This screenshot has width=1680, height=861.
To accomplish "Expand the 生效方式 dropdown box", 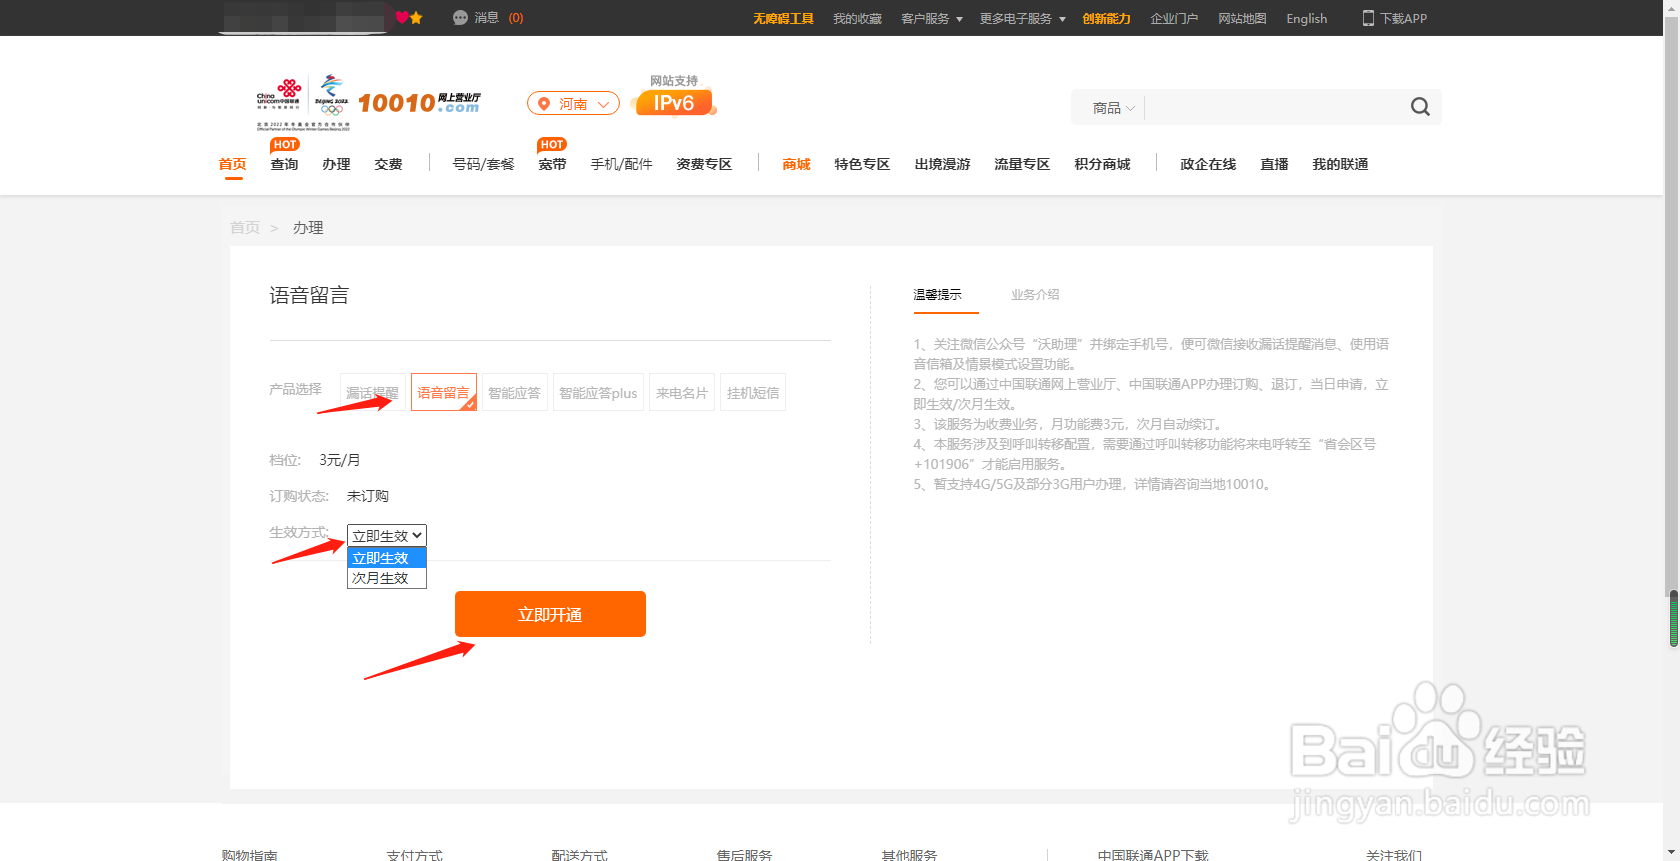I will coord(387,536).
